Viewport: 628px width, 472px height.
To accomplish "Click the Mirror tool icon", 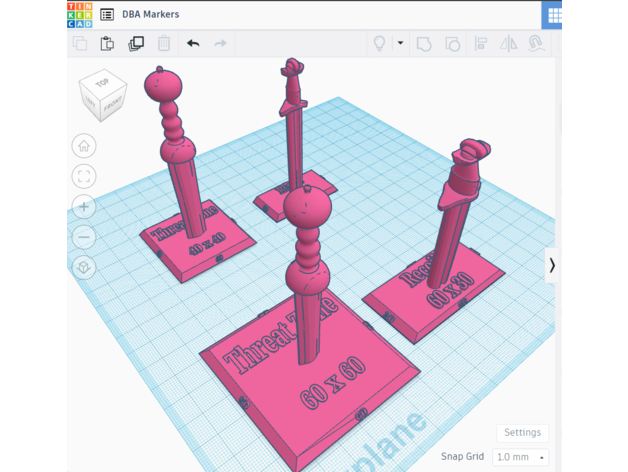I will point(508,44).
